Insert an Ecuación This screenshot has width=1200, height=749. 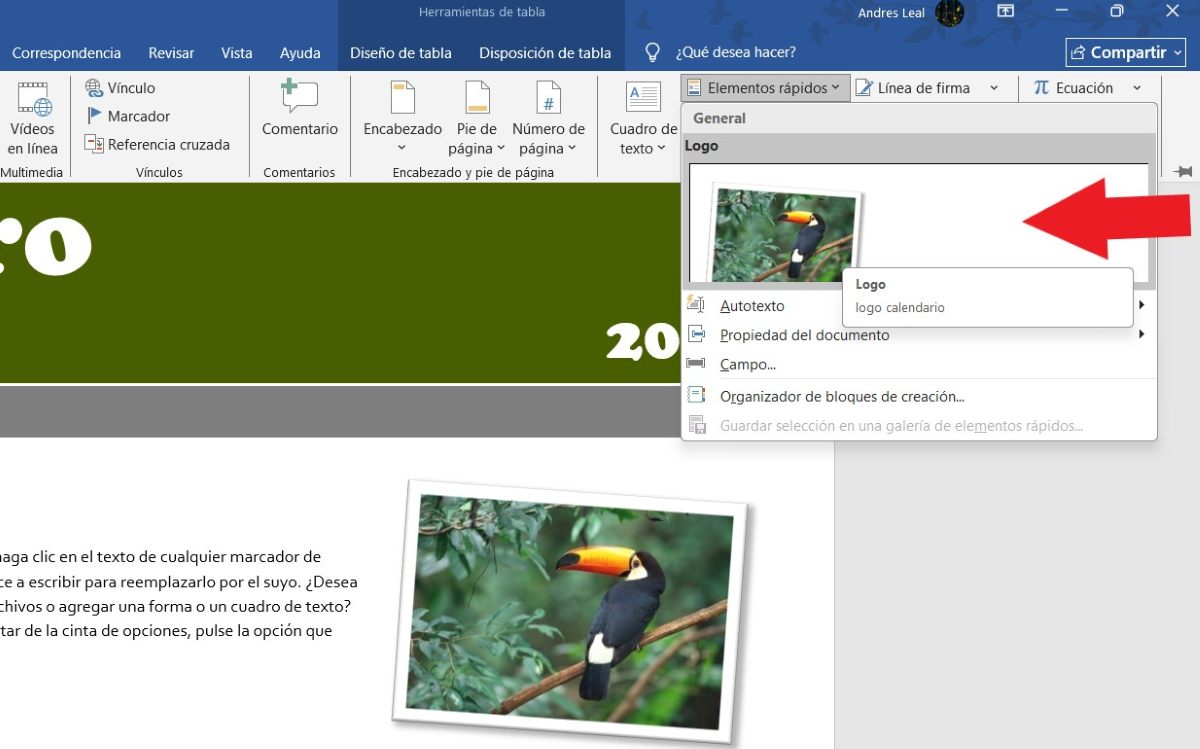point(1073,88)
